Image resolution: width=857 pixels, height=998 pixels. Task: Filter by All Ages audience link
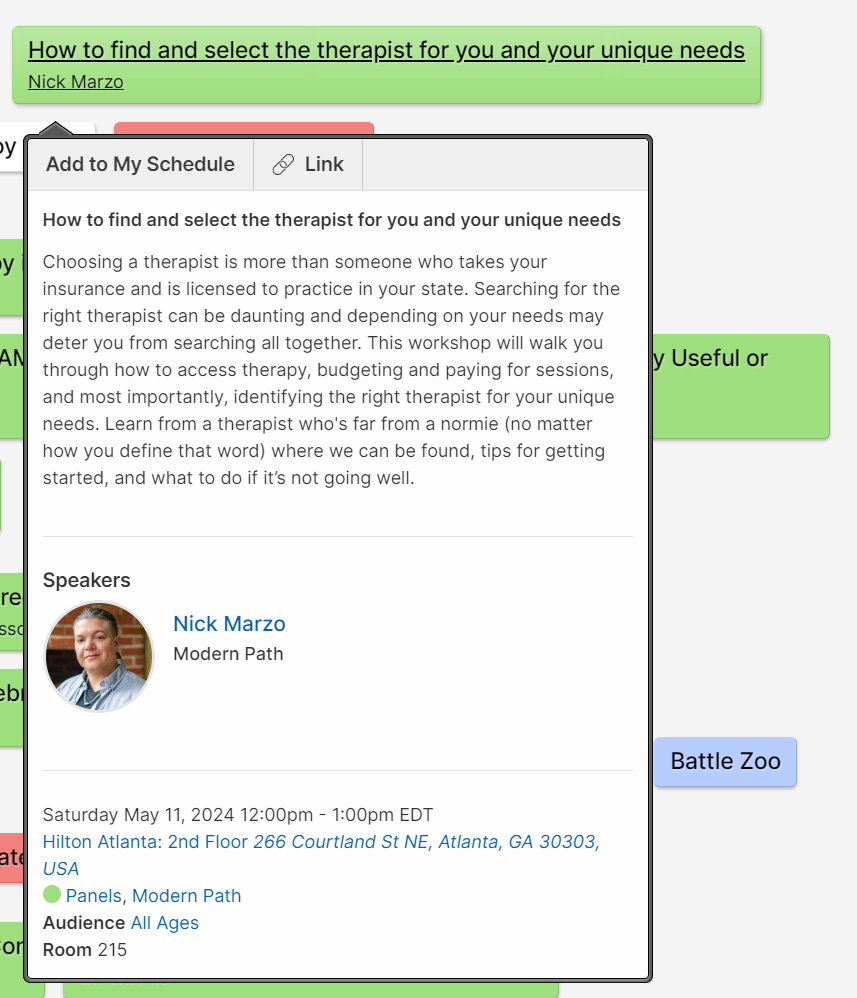coord(165,923)
